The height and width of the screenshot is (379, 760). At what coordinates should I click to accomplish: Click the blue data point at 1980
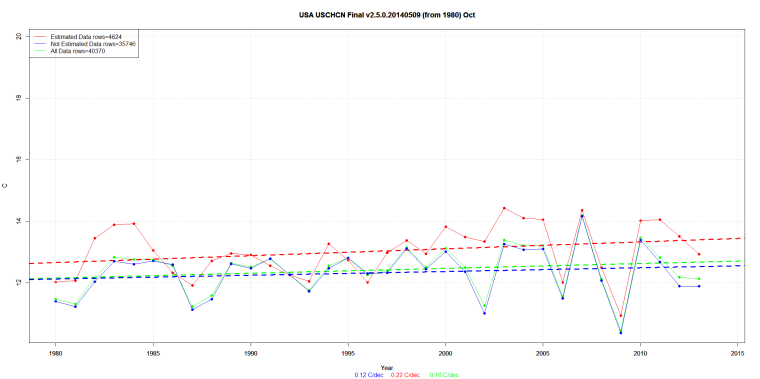55,301
